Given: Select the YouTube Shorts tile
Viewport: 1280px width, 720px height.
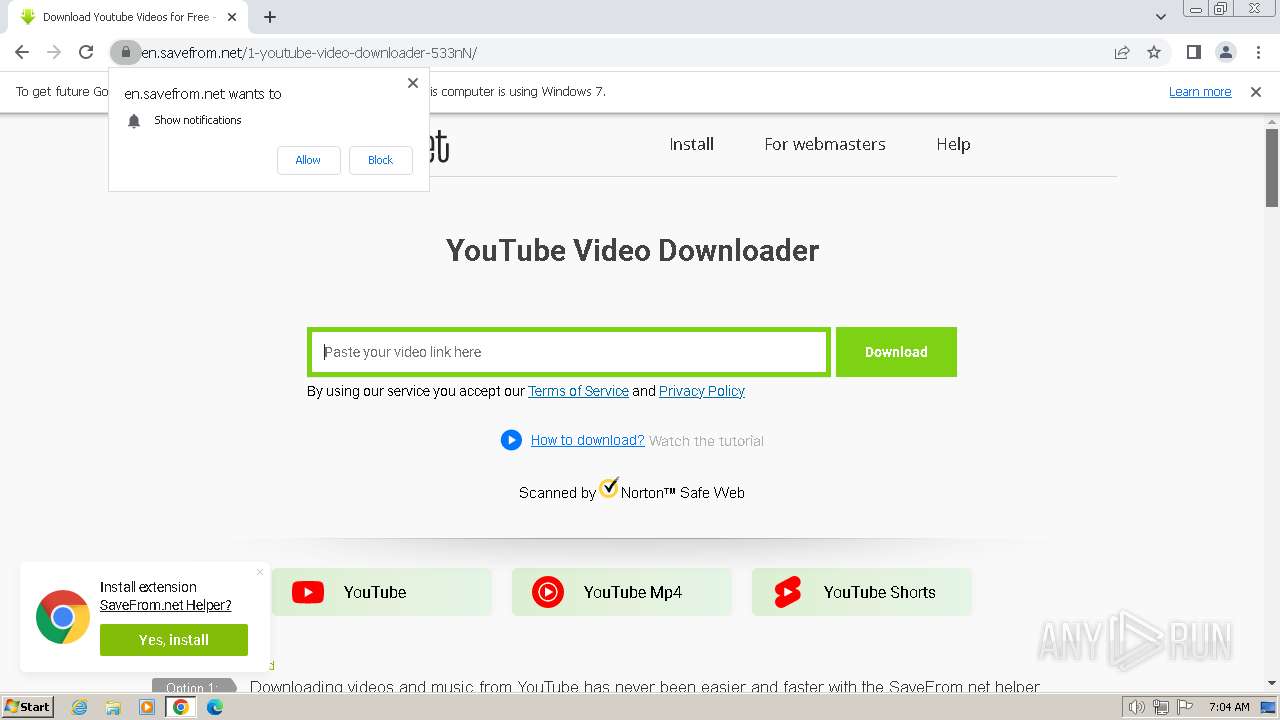Looking at the screenshot, I should (x=862, y=592).
